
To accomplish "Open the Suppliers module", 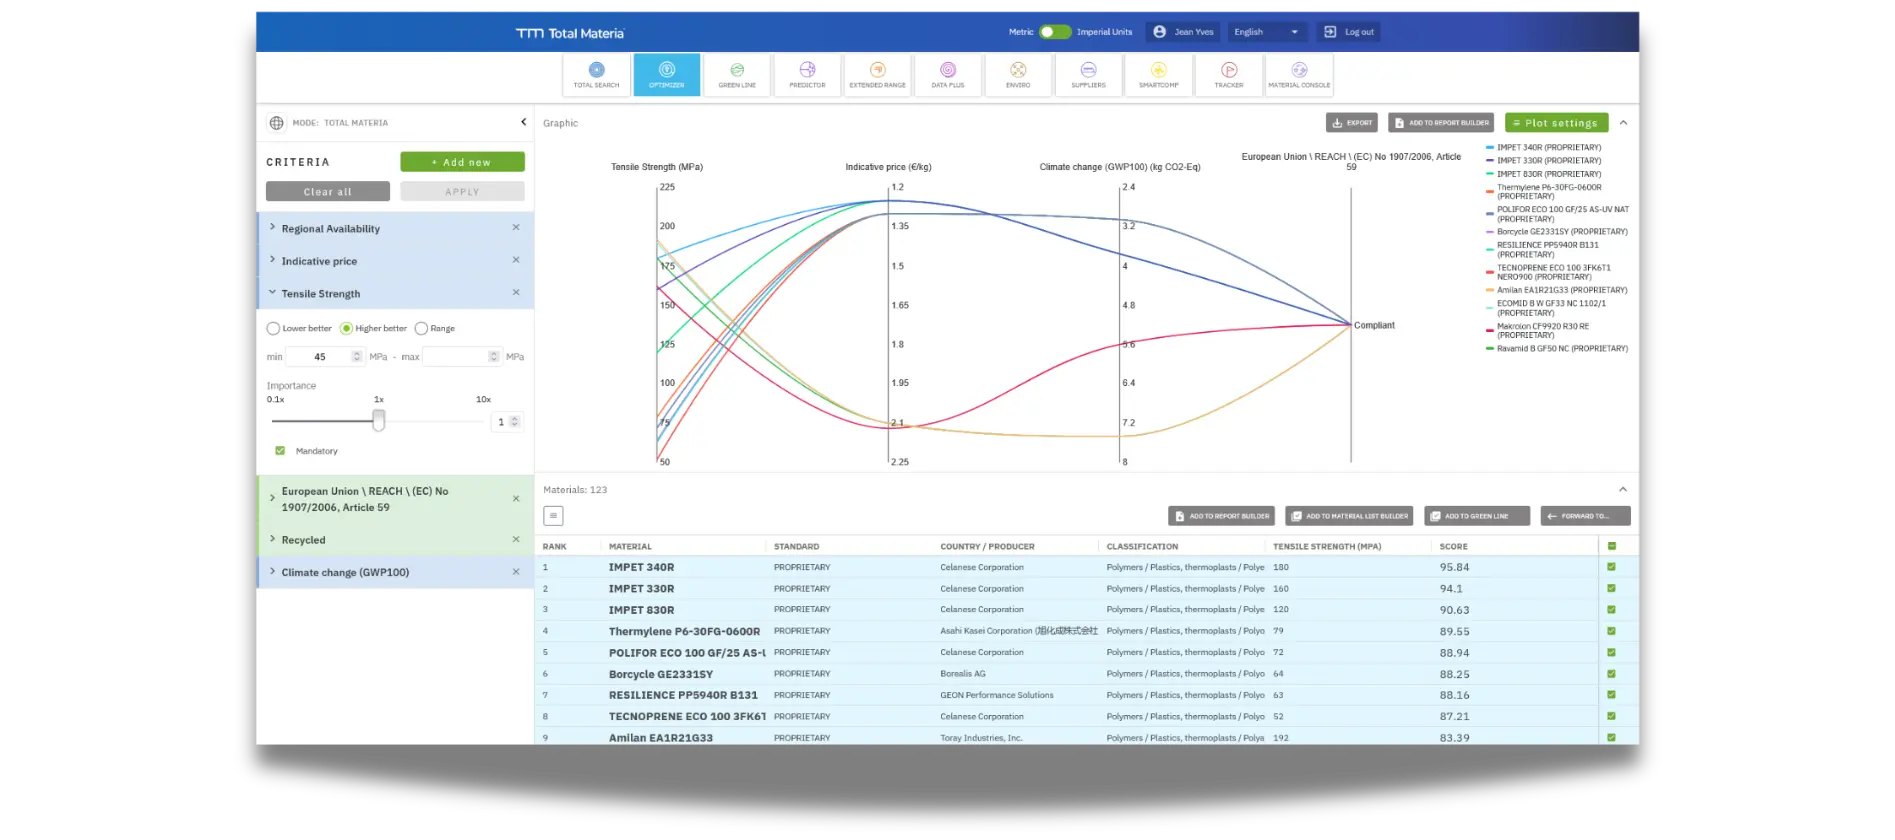I will click(1088, 75).
